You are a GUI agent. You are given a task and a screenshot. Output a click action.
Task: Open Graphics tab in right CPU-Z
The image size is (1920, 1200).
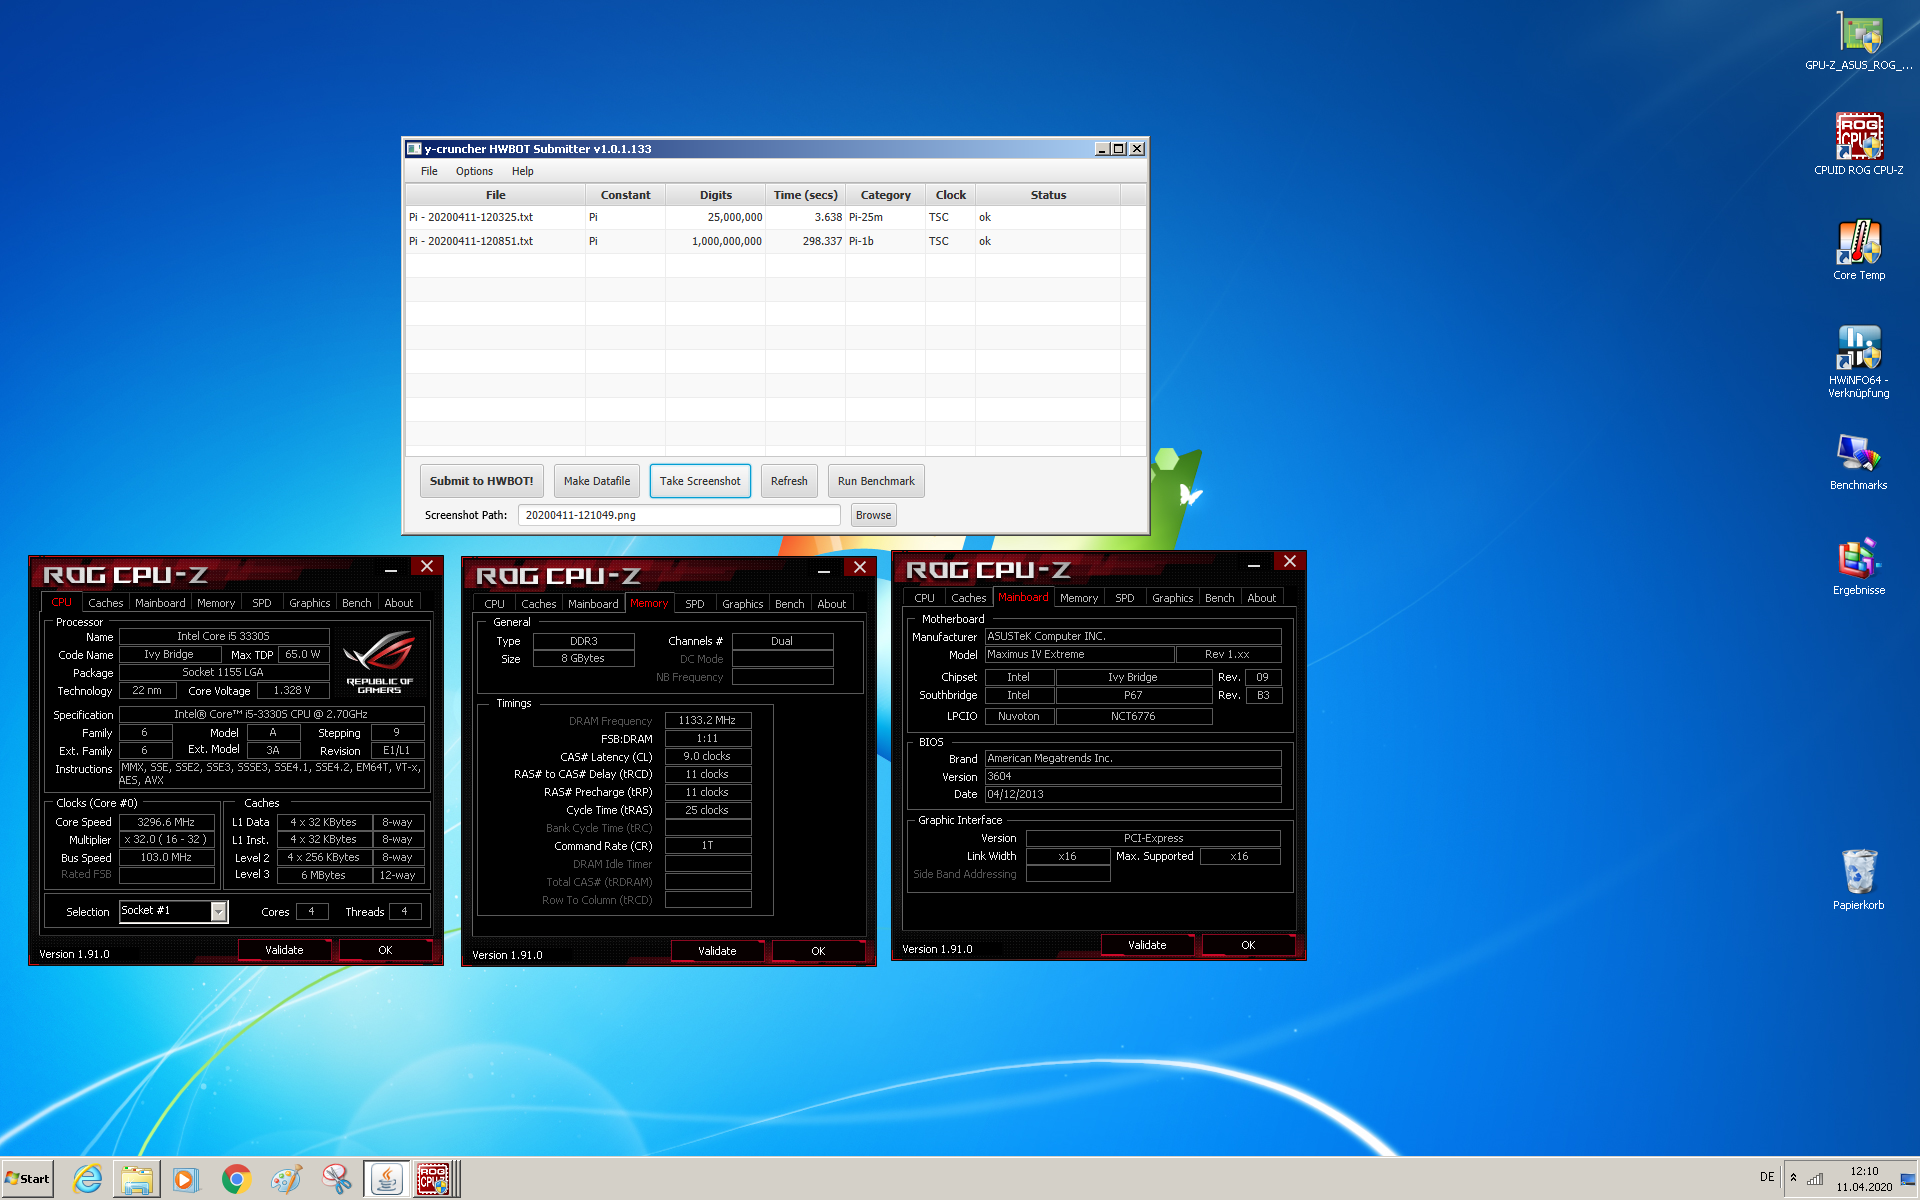[1173, 598]
